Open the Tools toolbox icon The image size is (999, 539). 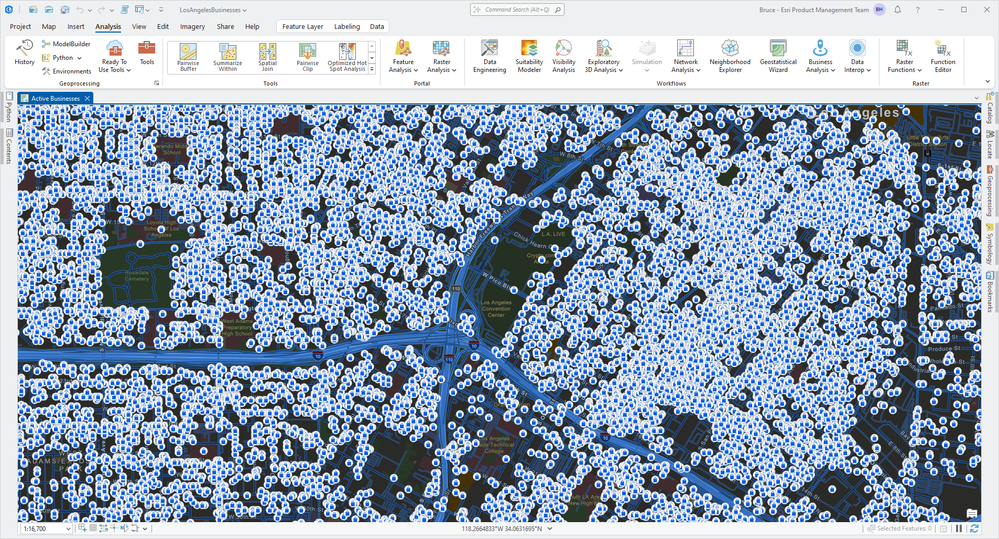[147, 53]
